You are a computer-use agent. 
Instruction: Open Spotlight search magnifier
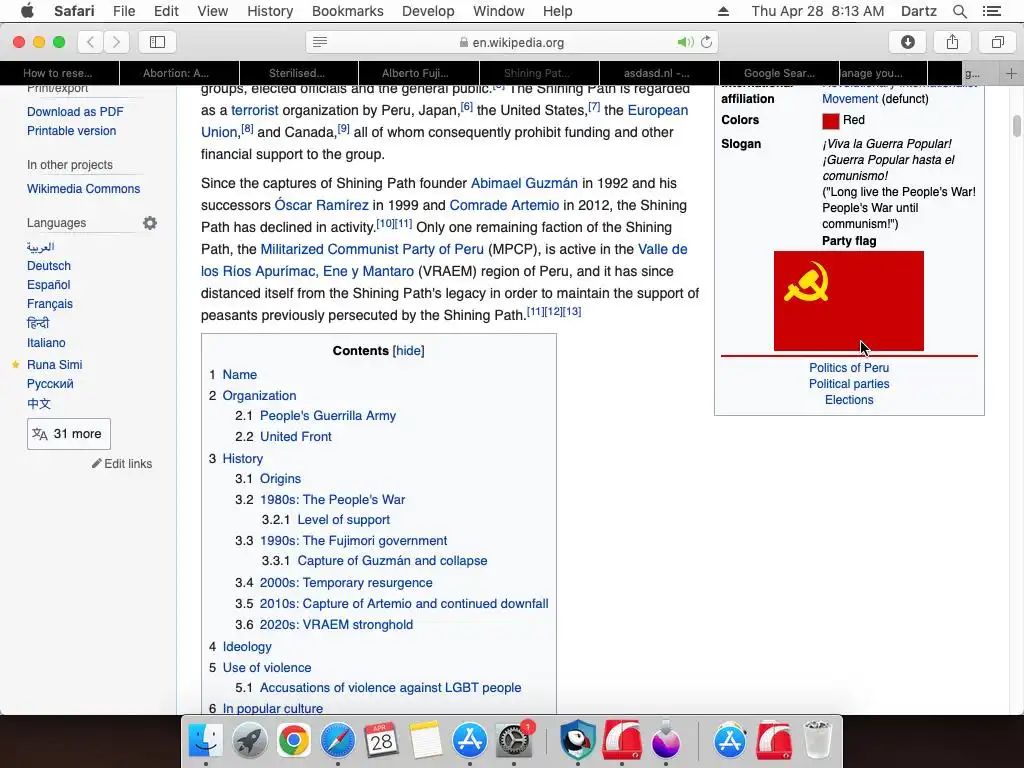[959, 11]
